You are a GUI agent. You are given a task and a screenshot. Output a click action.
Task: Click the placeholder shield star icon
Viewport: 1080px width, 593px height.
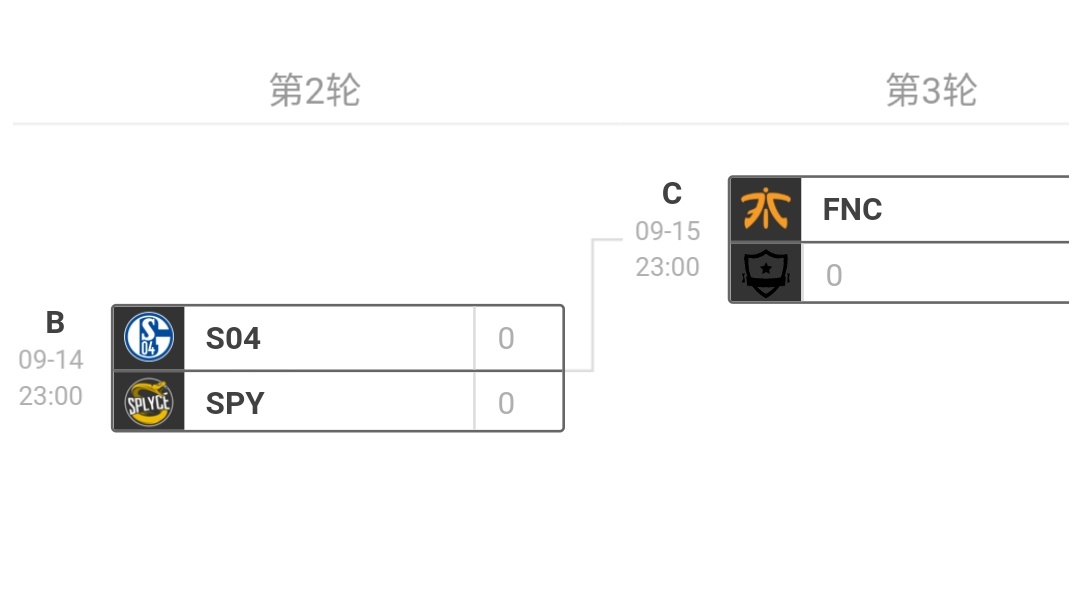[766, 273]
